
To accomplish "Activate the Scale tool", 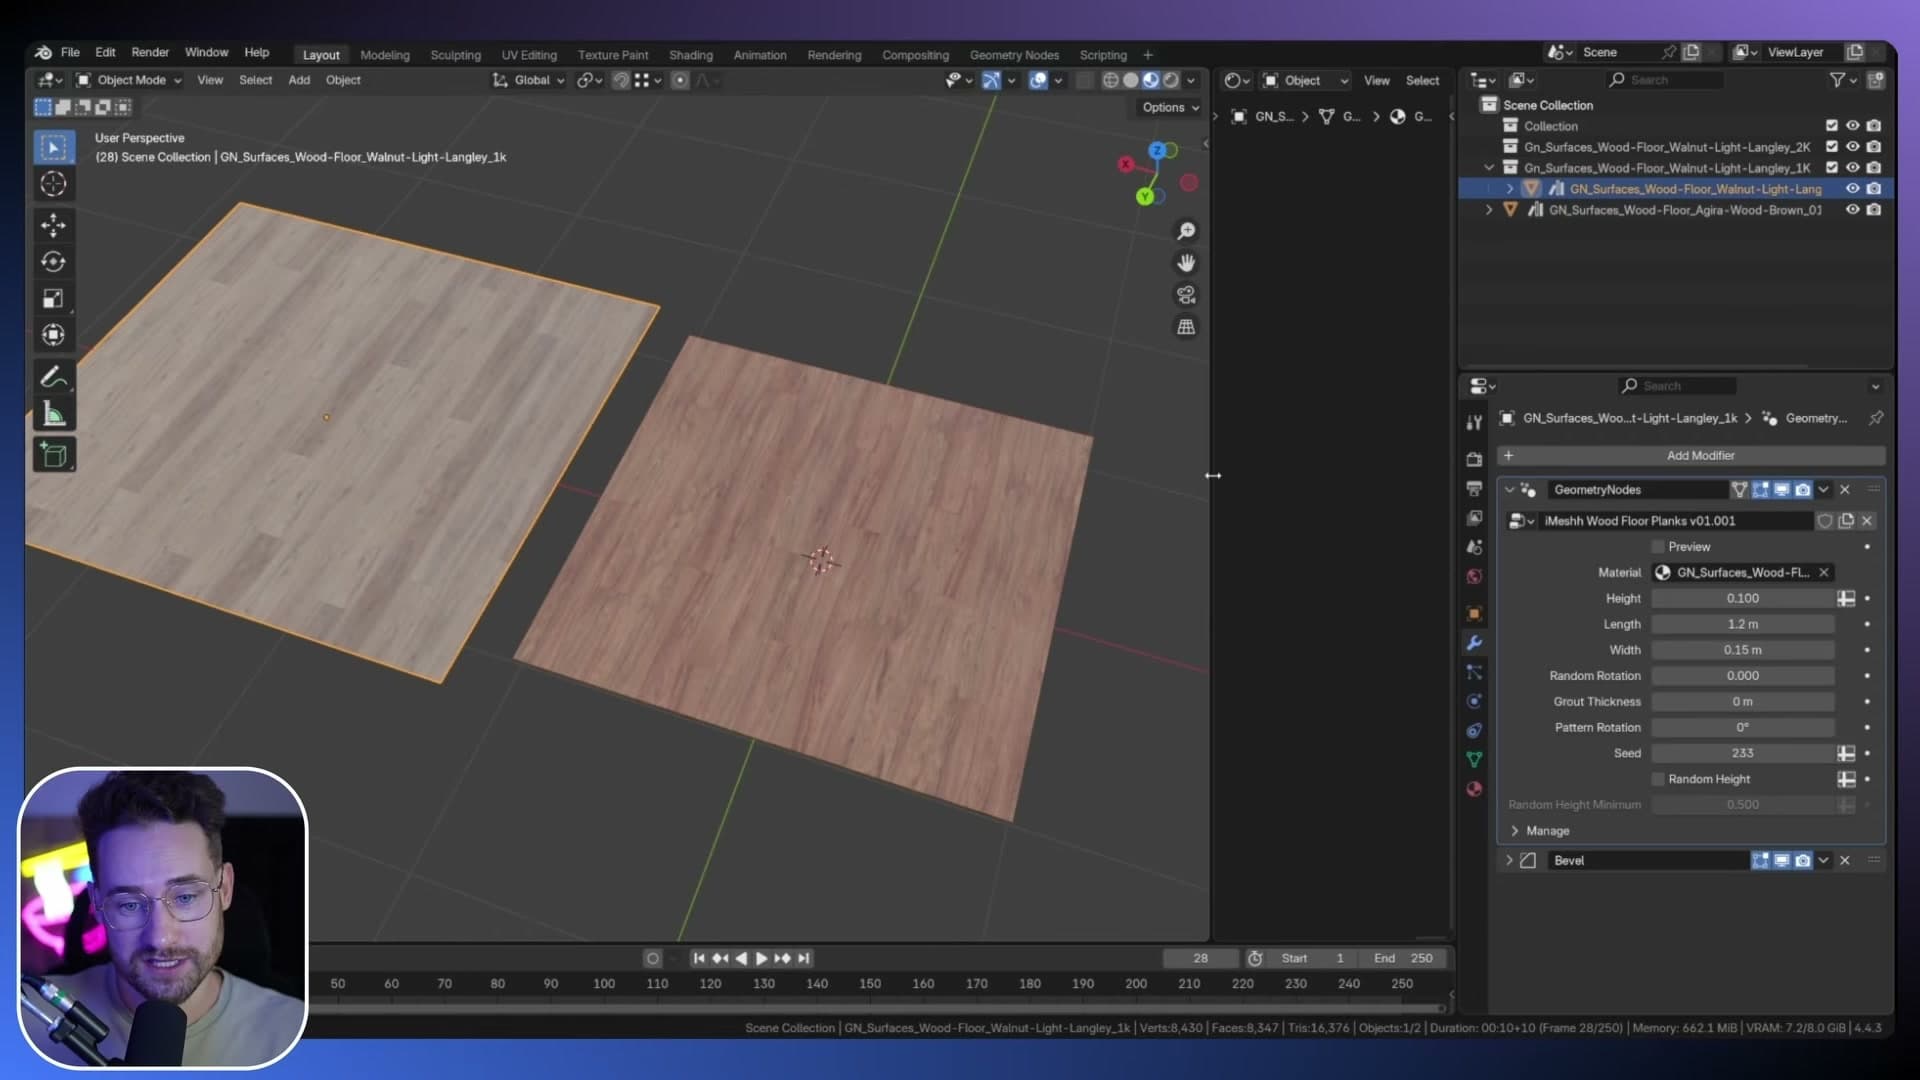I will point(53,298).
